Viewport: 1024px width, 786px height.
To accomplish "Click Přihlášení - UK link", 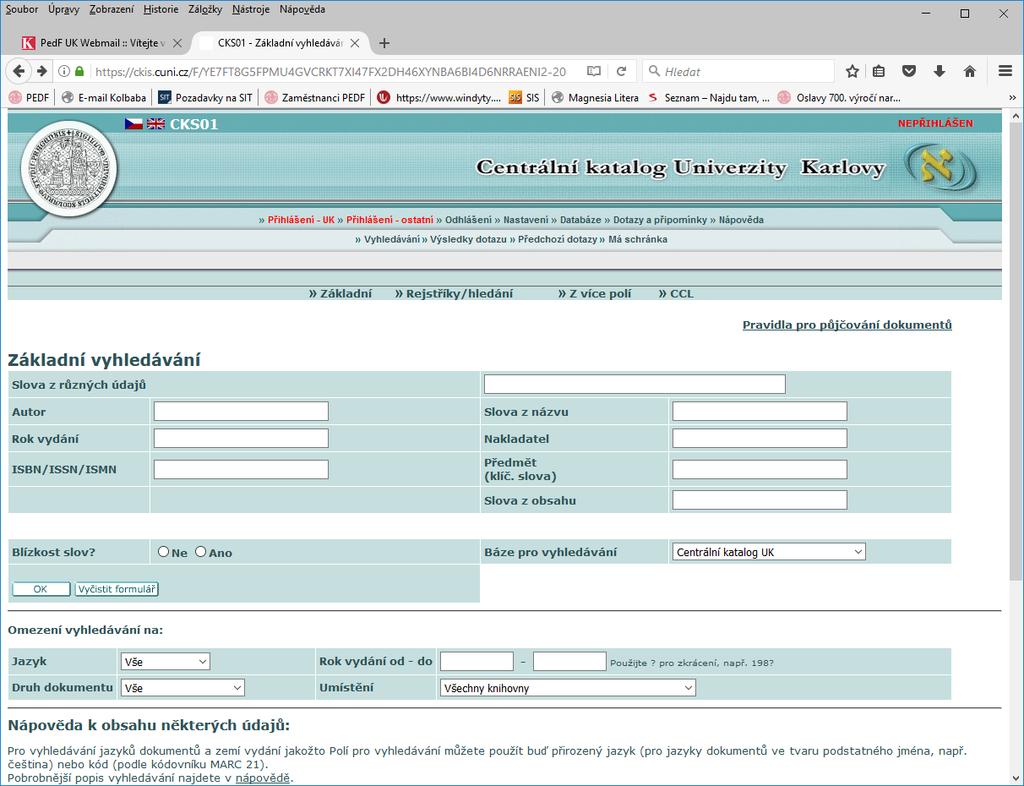I will point(301,220).
